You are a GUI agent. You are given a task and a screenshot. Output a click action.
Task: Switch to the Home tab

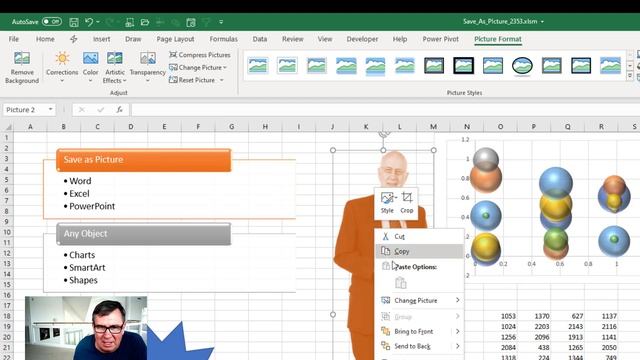45,39
